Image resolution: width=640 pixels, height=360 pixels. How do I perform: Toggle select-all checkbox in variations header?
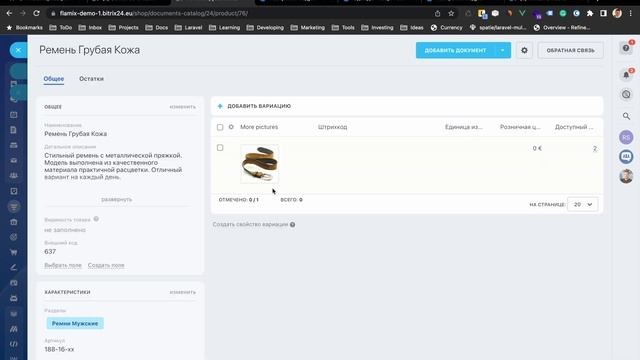(x=220, y=127)
